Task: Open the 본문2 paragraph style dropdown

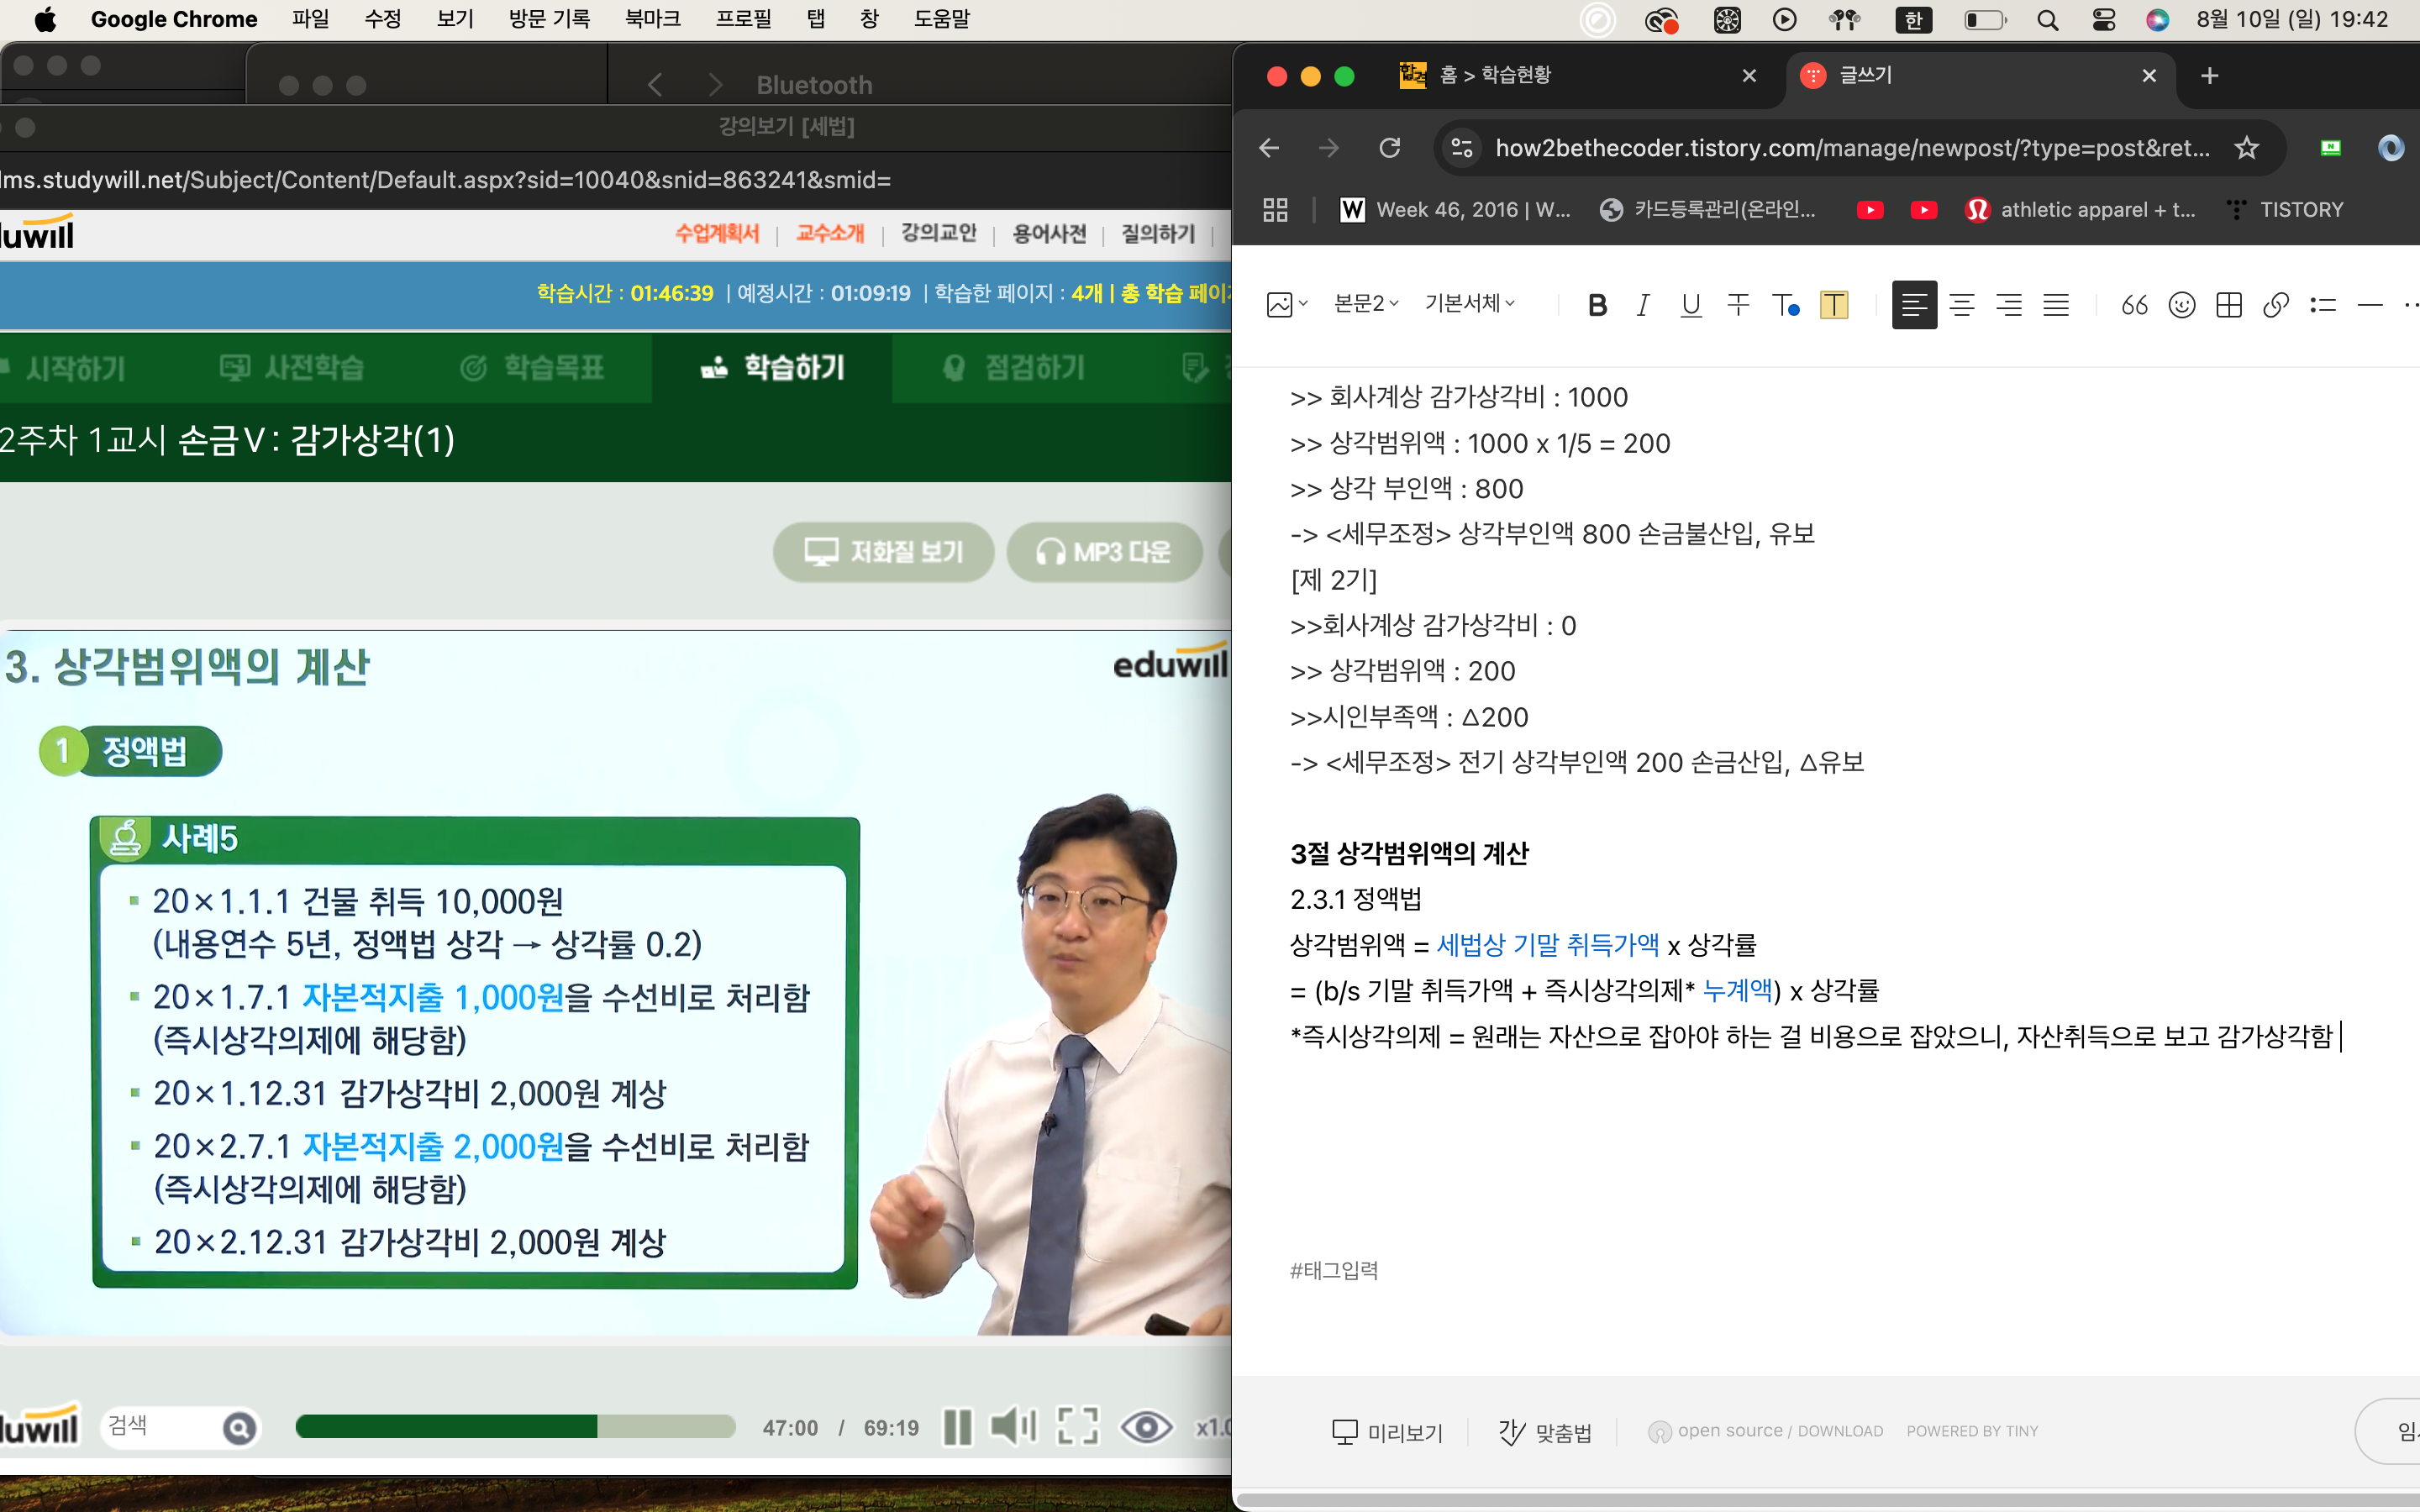Action: point(1366,304)
